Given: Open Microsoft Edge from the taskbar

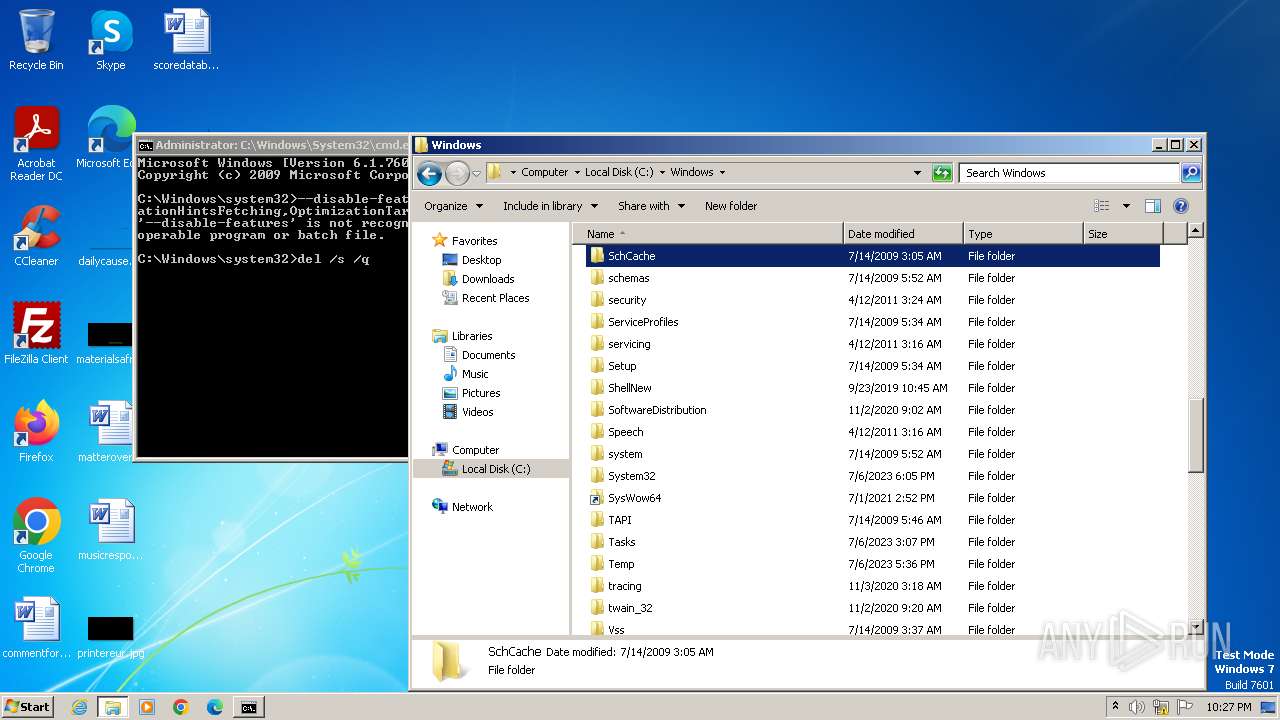Looking at the screenshot, I should 214,707.
